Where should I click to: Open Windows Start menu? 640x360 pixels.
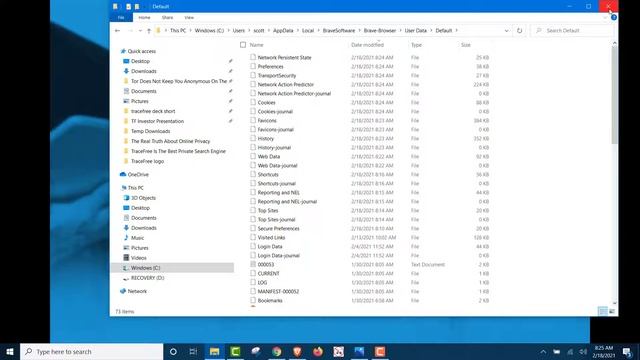[10, 351]
